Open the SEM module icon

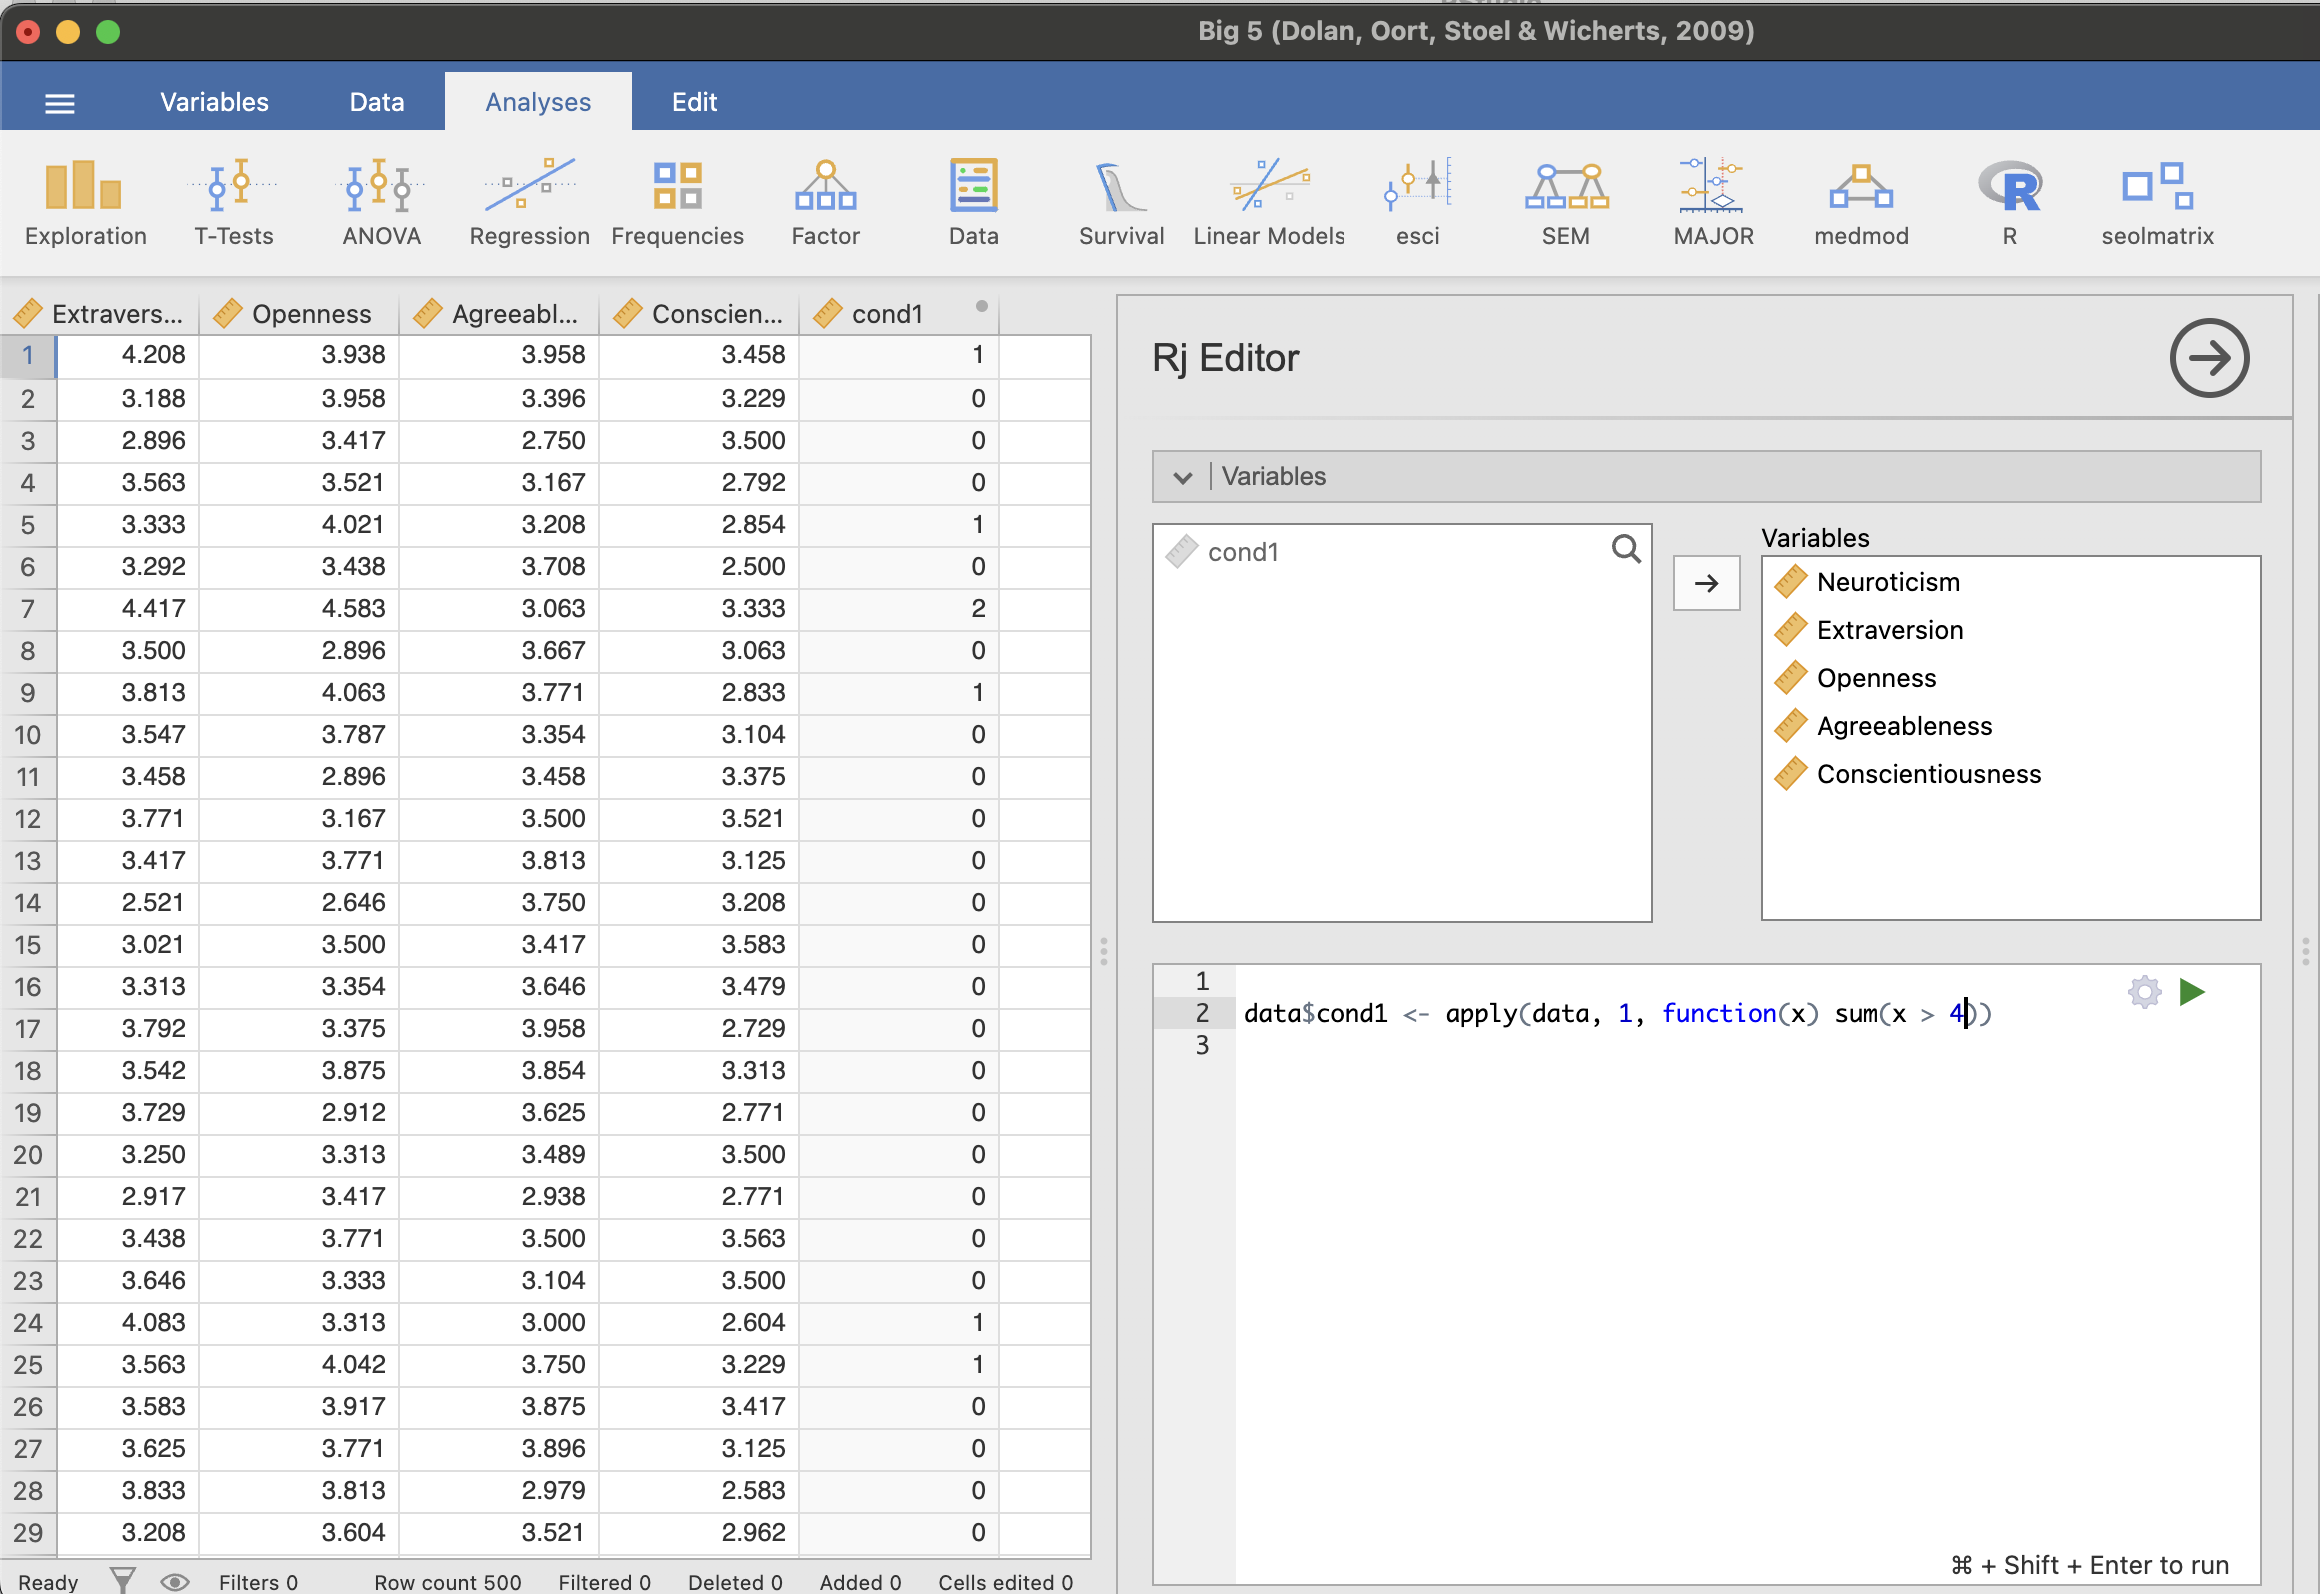[1565, 202]
